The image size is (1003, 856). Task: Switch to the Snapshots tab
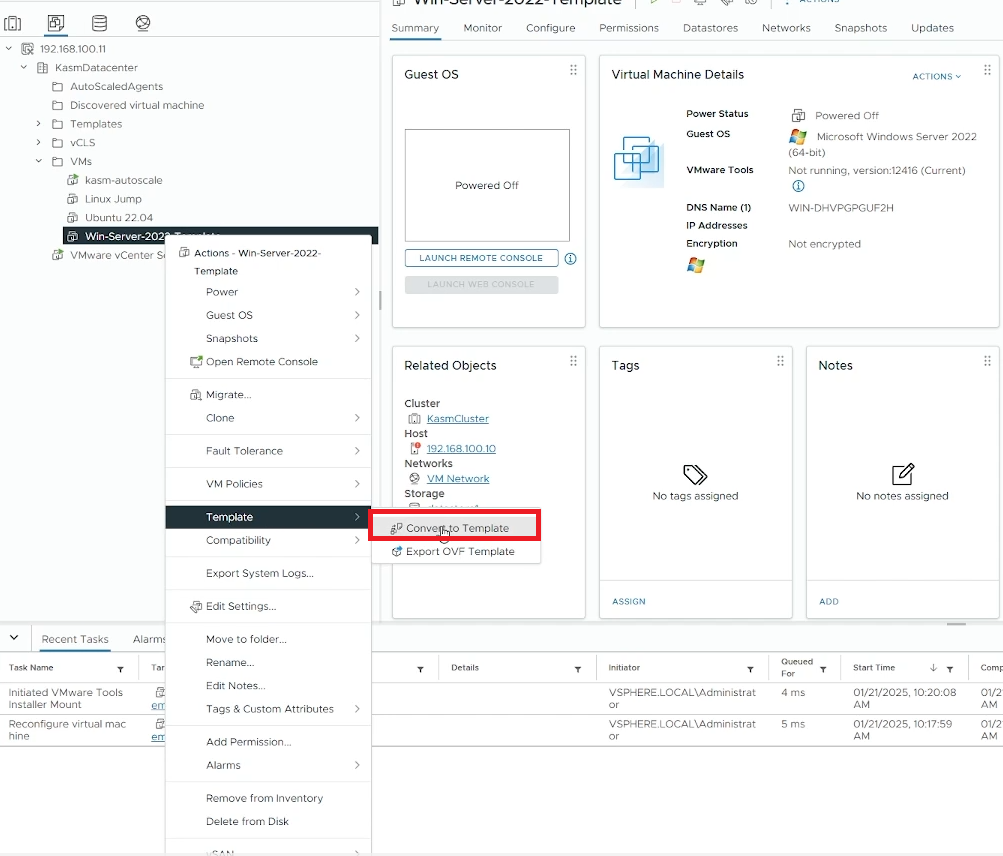(x=860, y=28)
